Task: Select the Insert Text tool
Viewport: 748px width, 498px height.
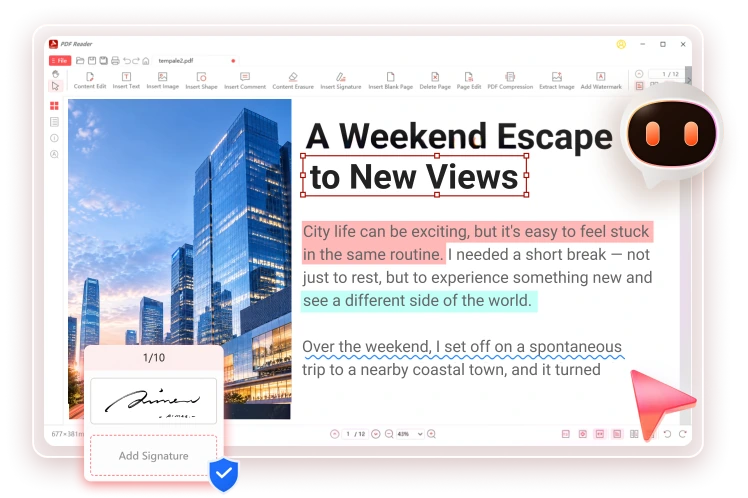Action: [126, 81]
